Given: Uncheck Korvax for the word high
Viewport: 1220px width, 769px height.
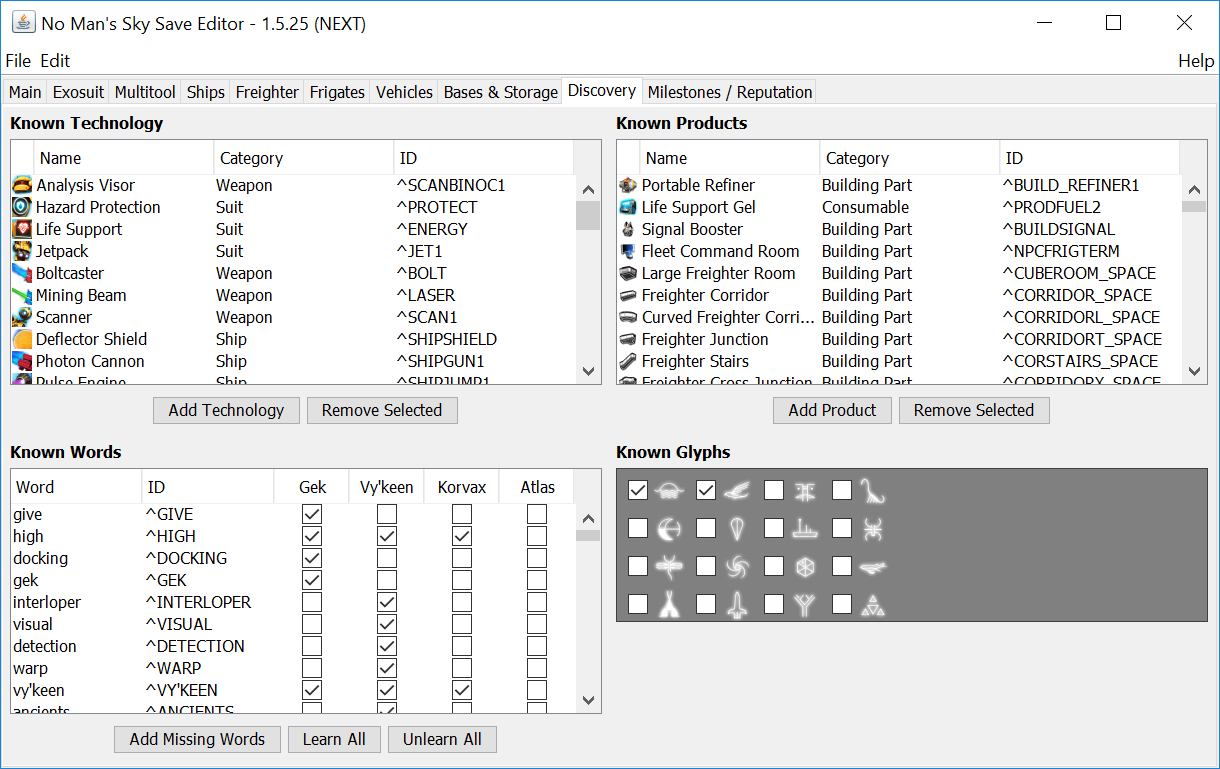Looking at the screenshot, I should tap(462, 536).
